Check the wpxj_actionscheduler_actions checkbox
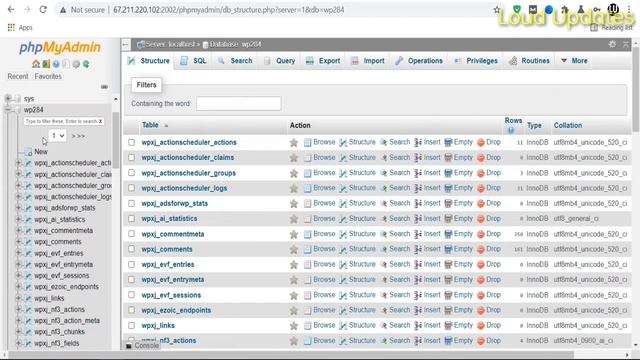 [131, 142]
